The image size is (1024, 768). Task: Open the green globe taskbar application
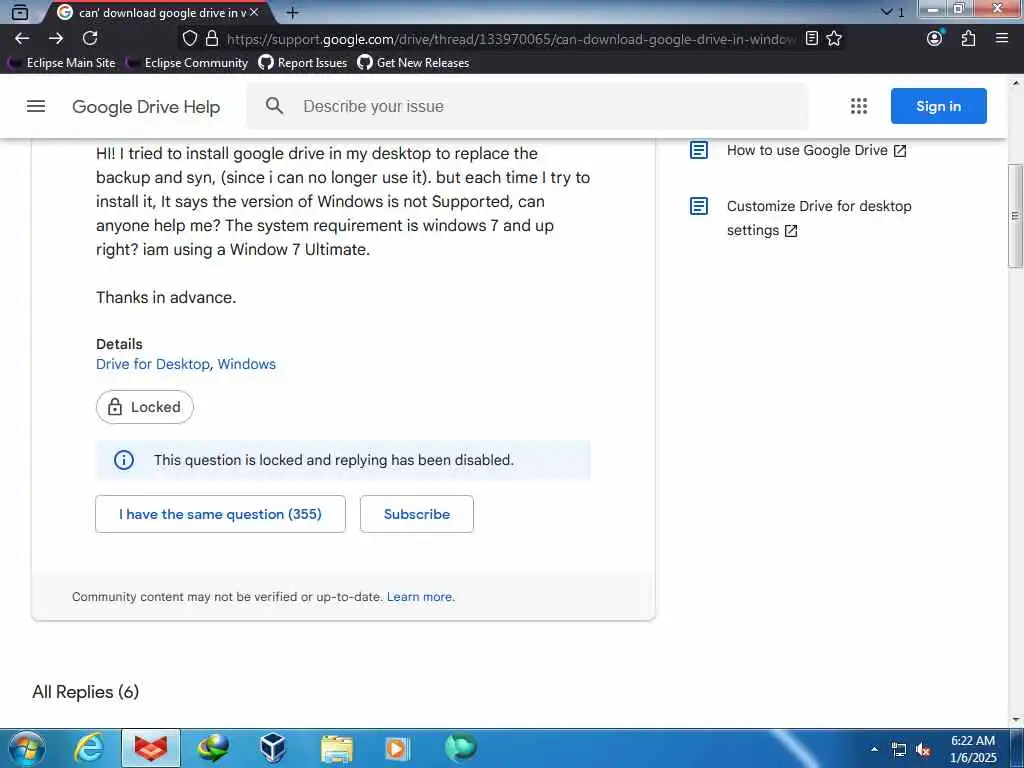[x=461, y=748]
